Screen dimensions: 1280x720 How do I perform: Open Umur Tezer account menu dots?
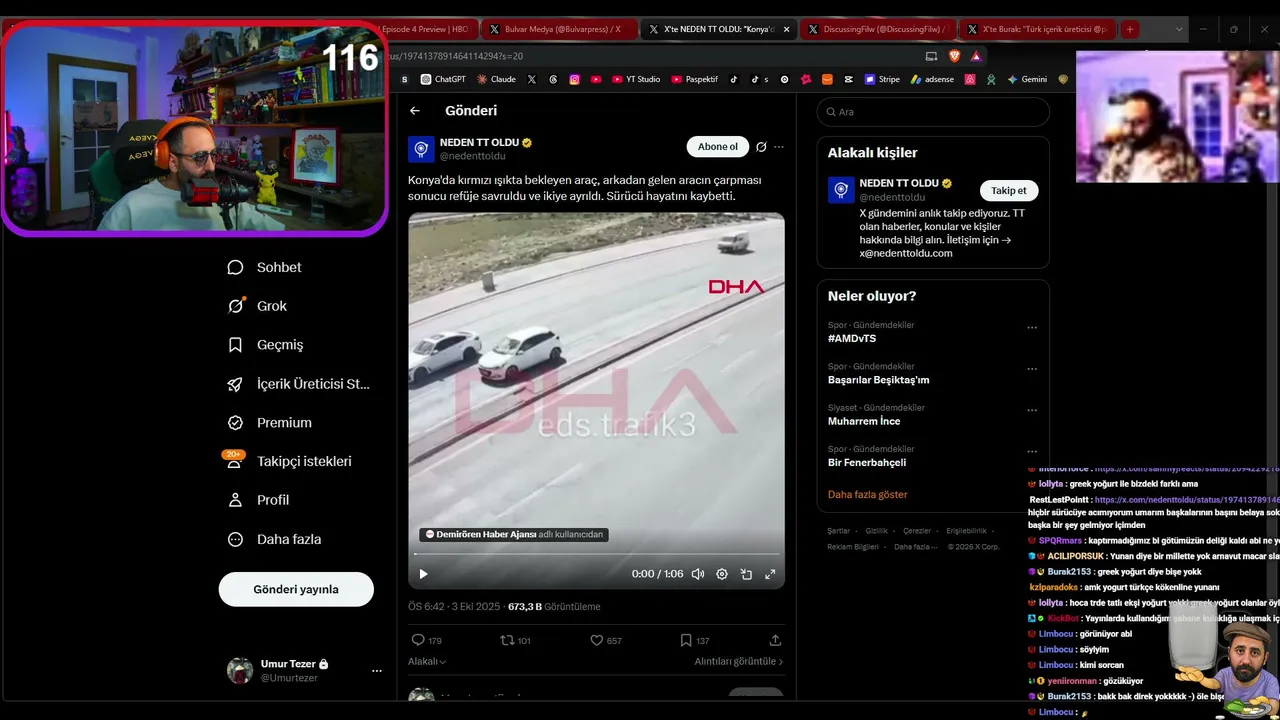click(x=377, y=671)
